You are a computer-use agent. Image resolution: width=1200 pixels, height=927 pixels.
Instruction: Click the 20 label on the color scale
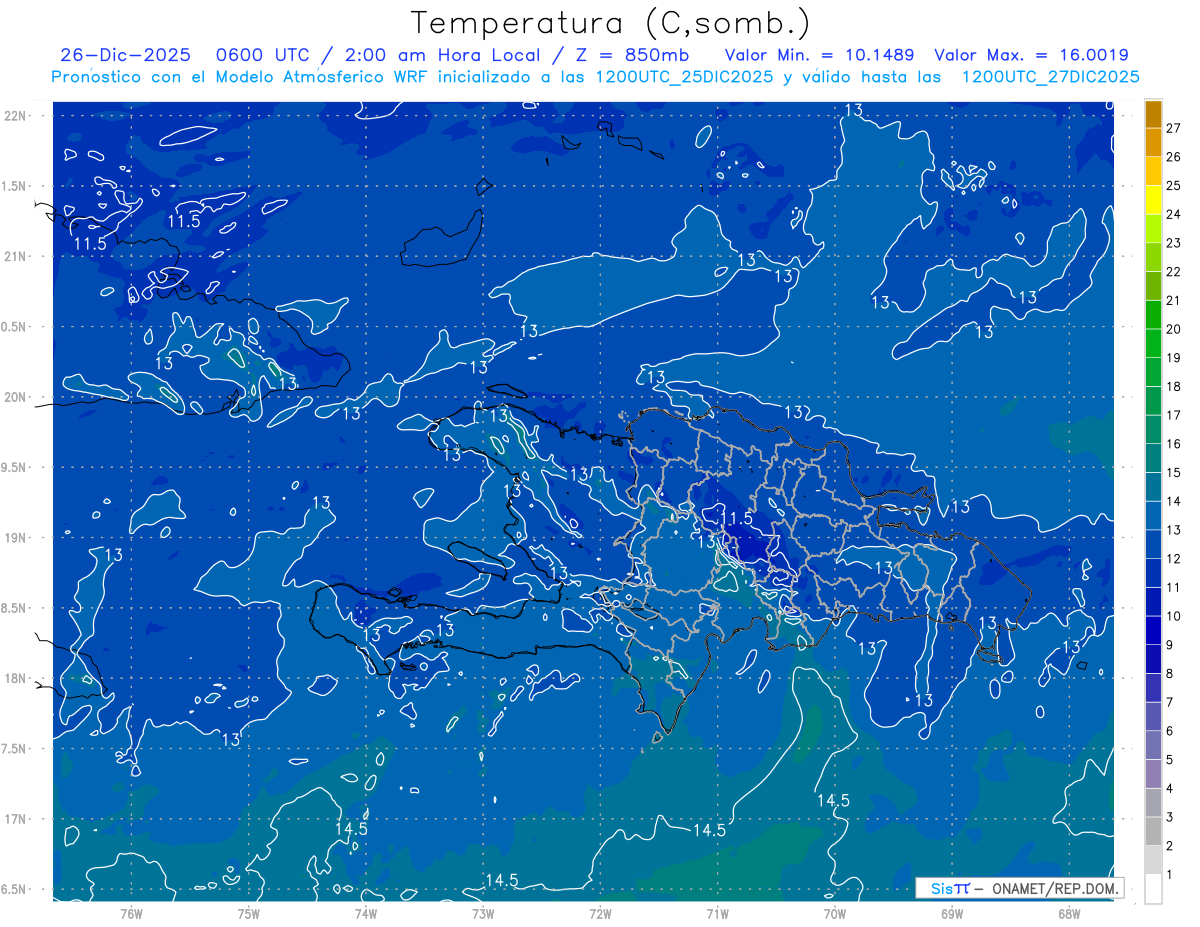point(1173,329)
